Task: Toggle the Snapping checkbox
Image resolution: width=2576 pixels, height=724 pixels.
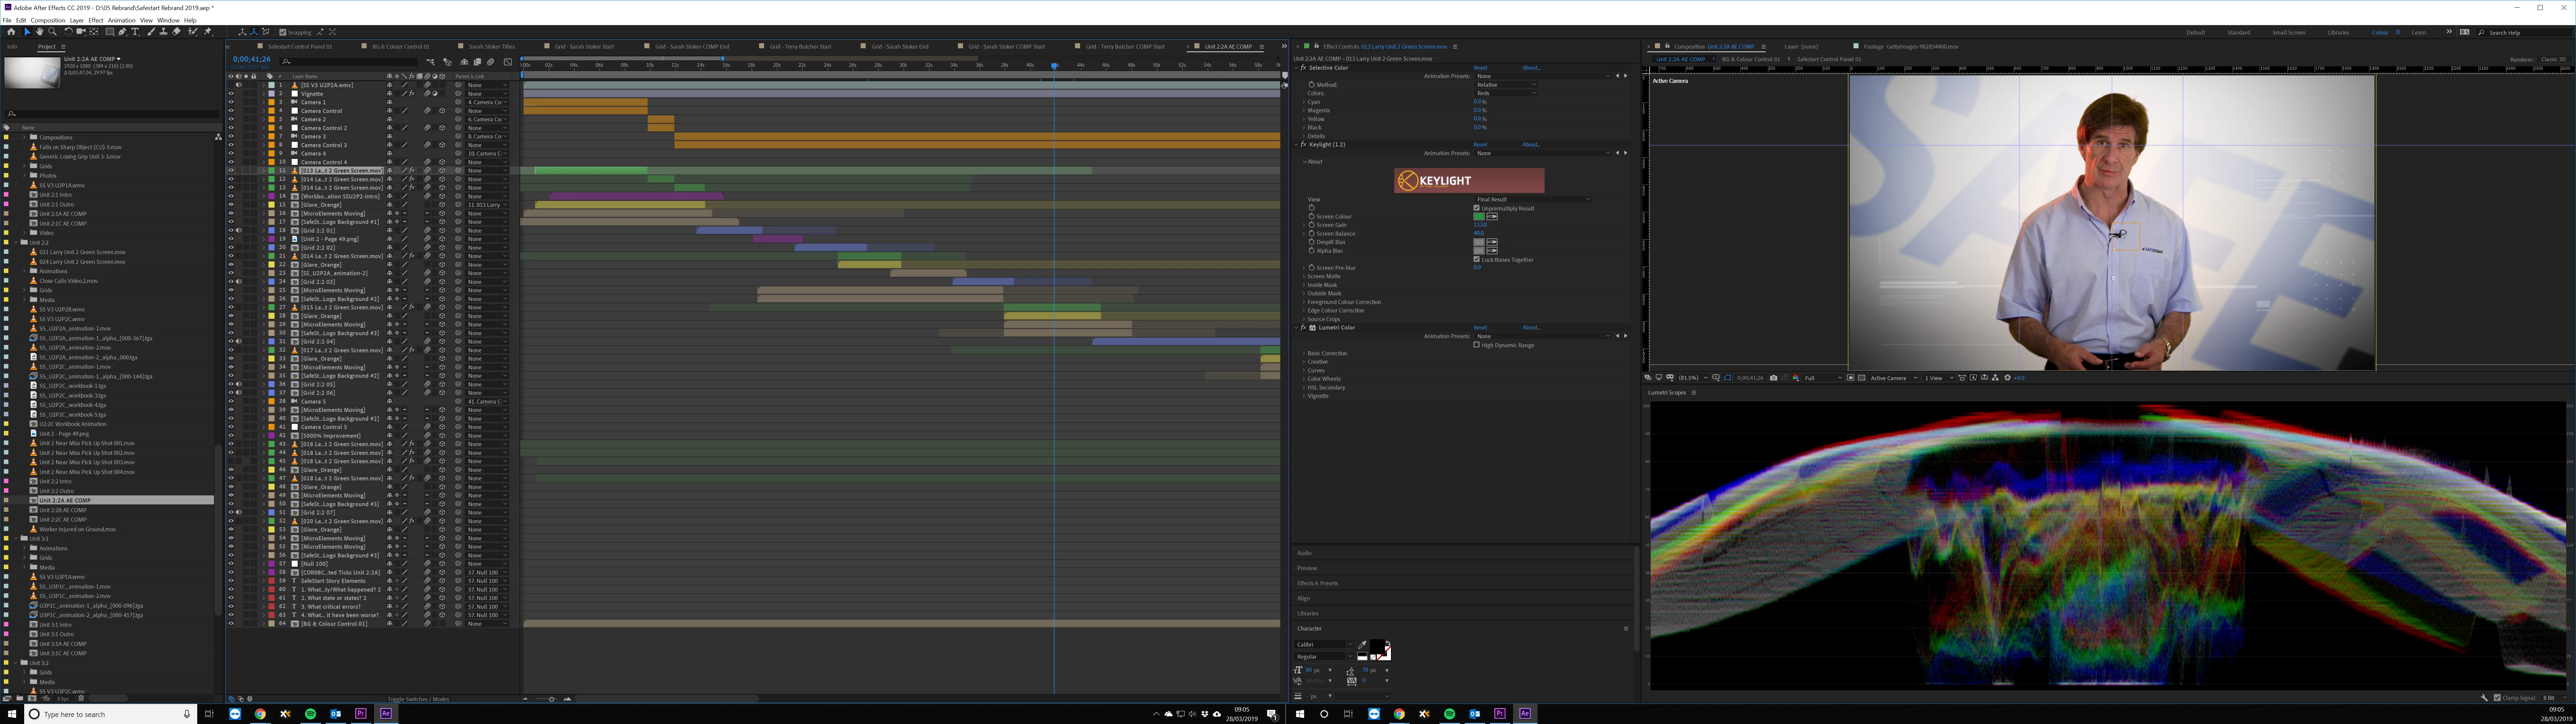Action: click(283, 32)
